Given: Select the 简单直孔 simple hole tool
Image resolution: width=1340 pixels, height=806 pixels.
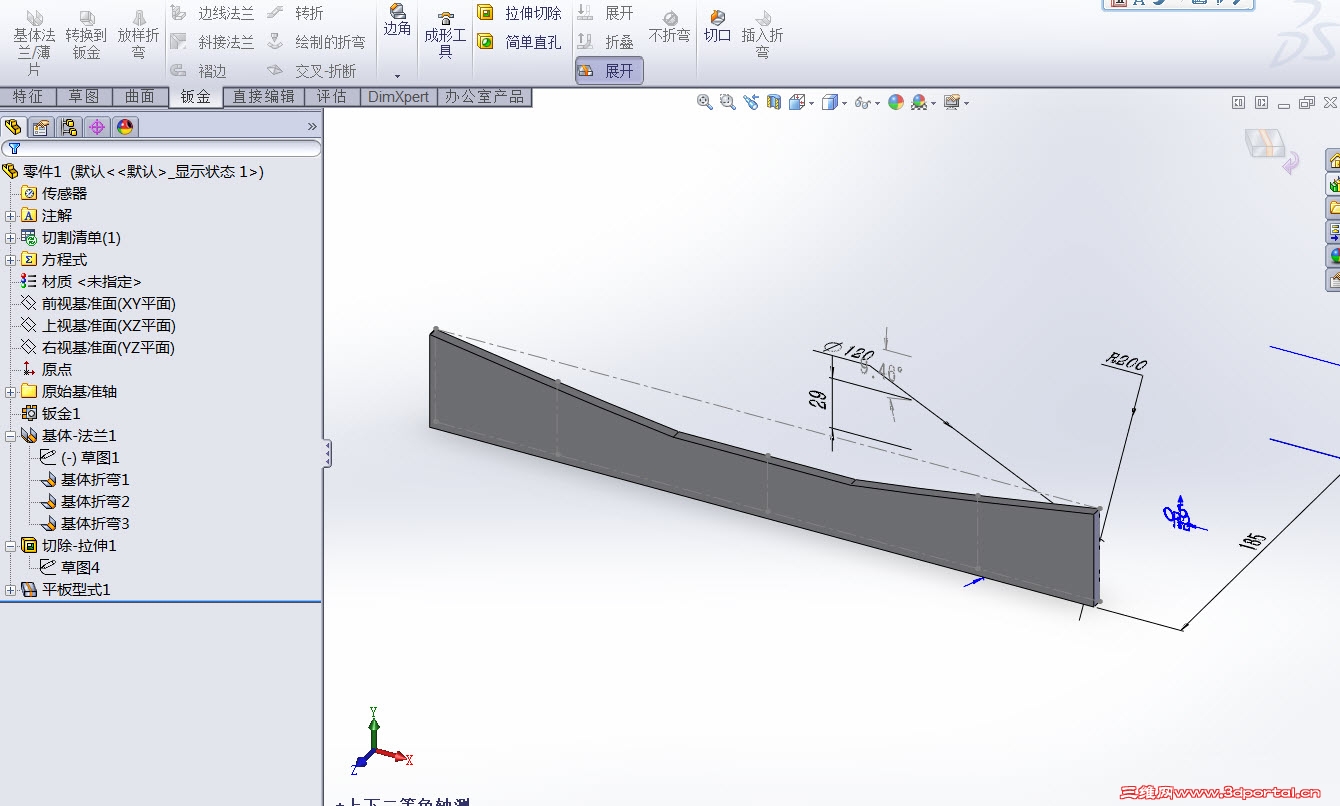Looking at the screenshot, I should point(519,42).
